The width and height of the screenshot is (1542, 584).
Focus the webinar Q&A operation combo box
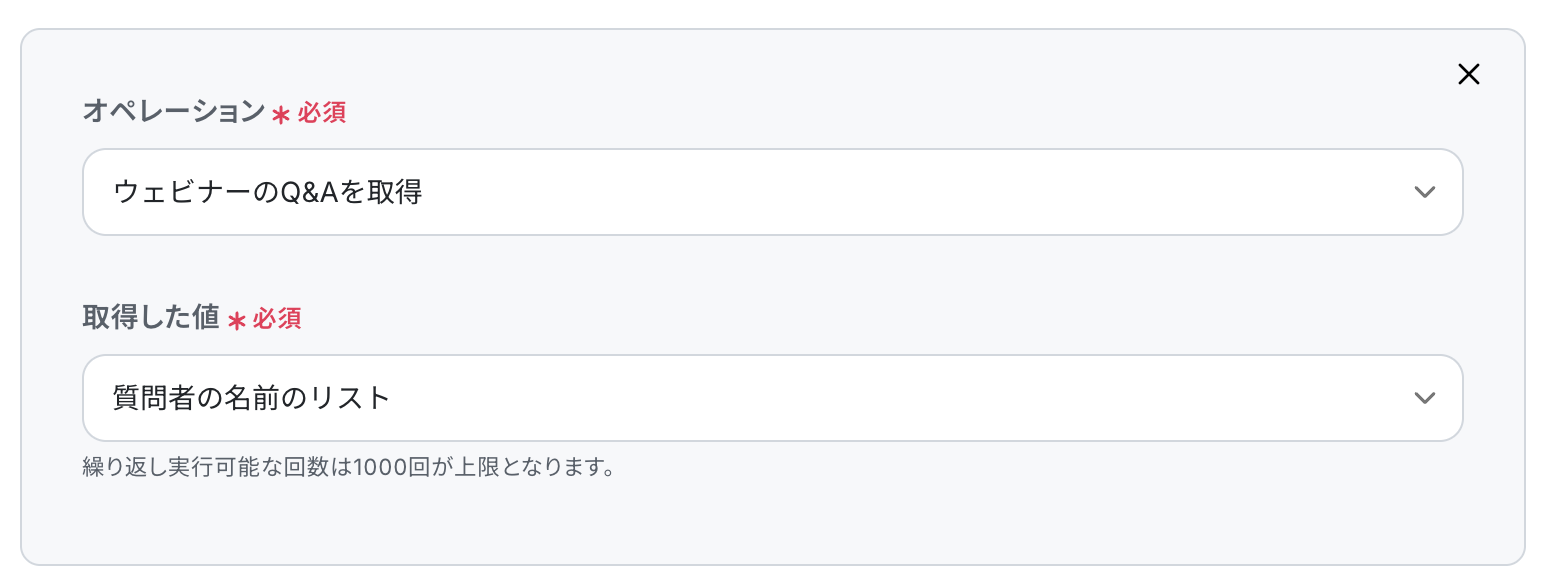[772, 192]
